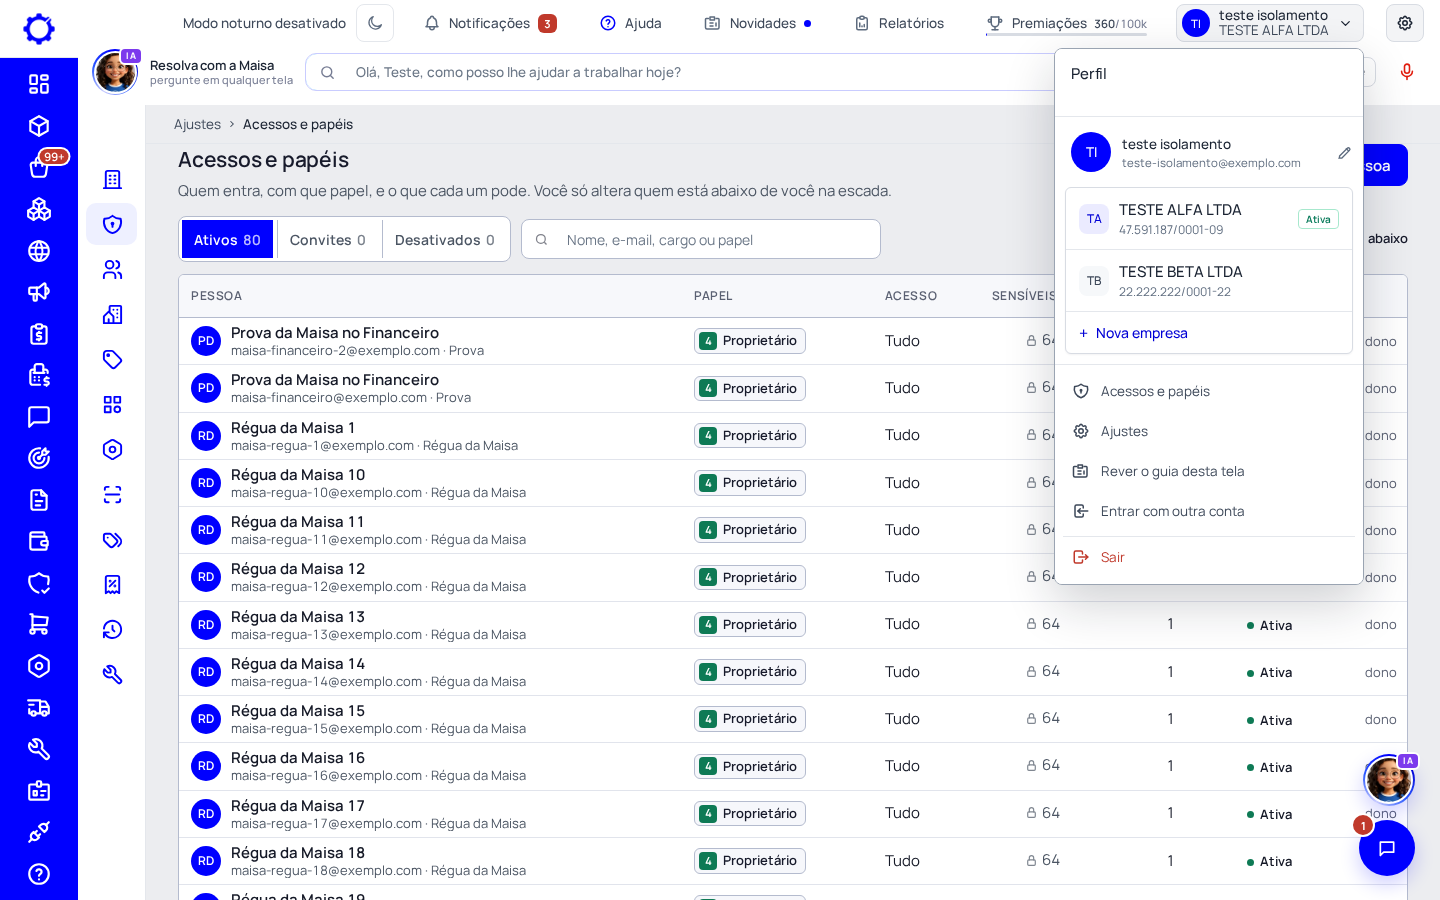Open the single price tag icon in the settings sidebar
Viewport: 1440px width, 900px height.
pos(112,360)
